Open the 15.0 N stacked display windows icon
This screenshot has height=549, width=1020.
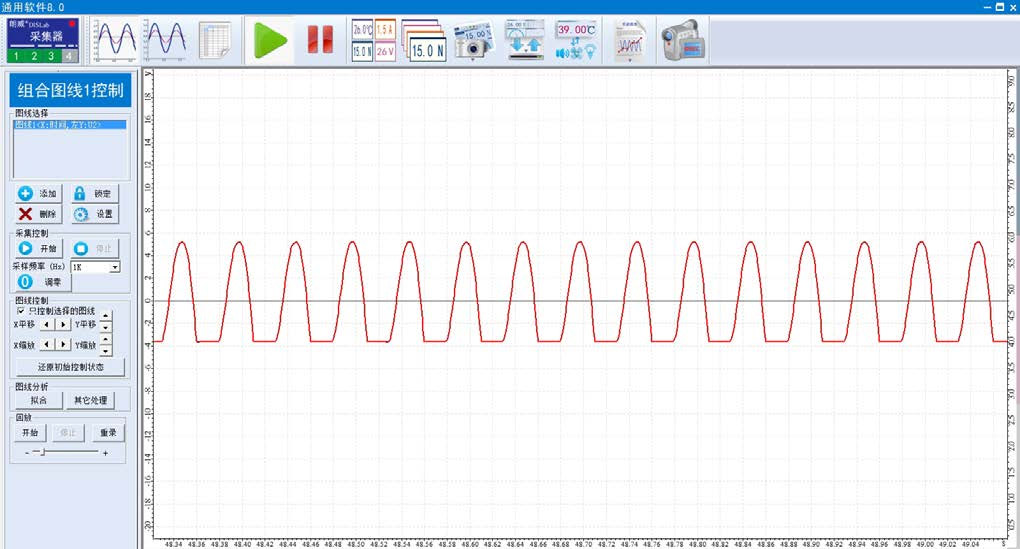point(425,40)
